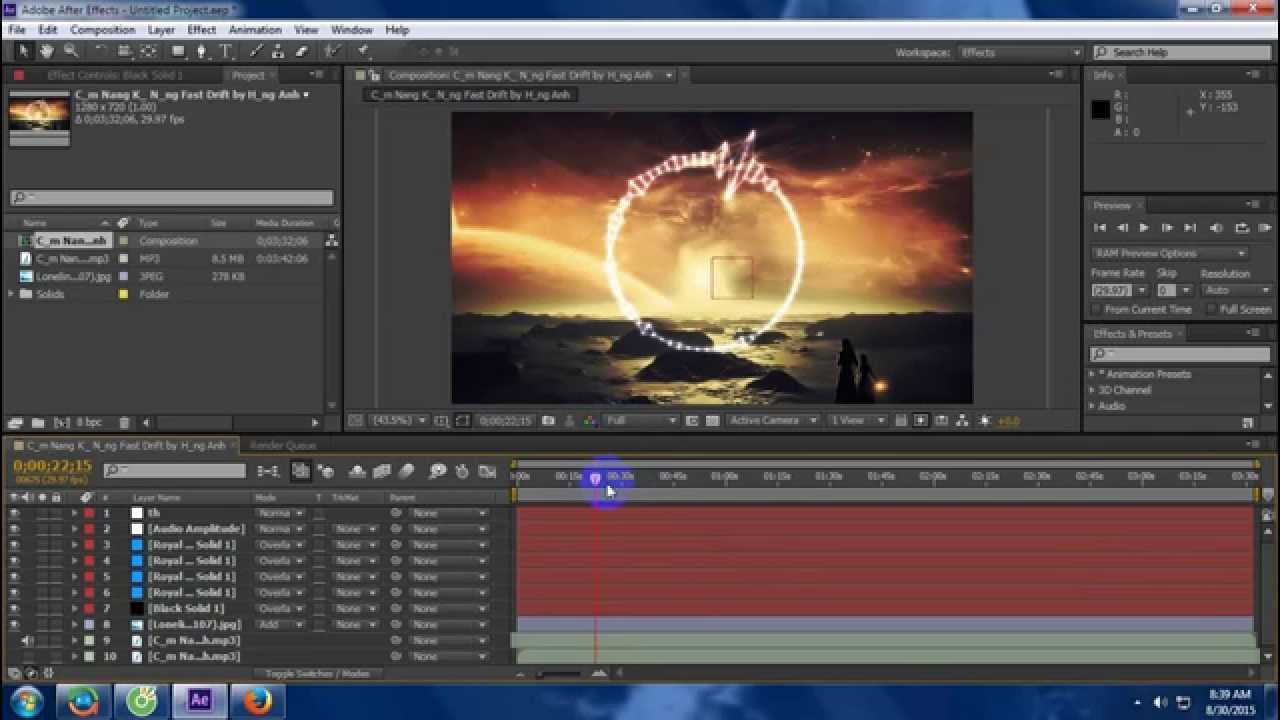
Task: Click the red label color of layer 1
Action: (x=88, y=513)
